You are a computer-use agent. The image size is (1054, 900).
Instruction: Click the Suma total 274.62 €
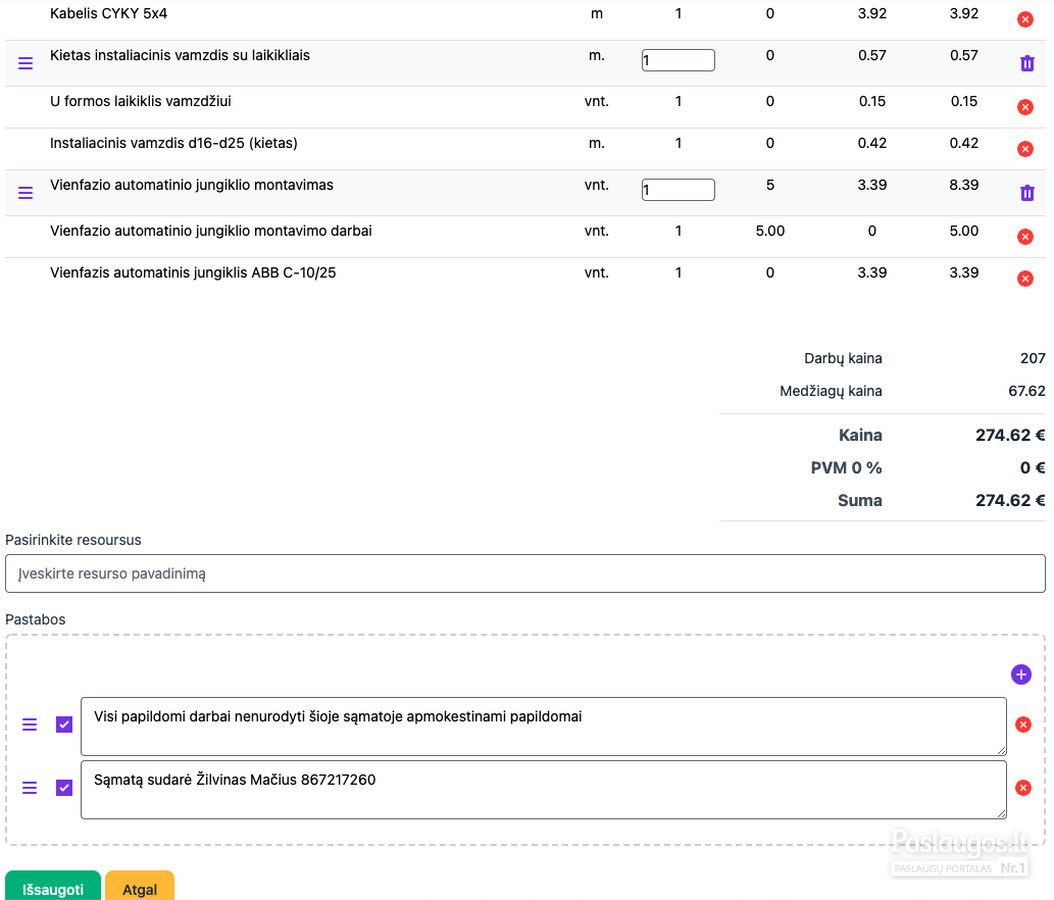[x=1010, y=500]
